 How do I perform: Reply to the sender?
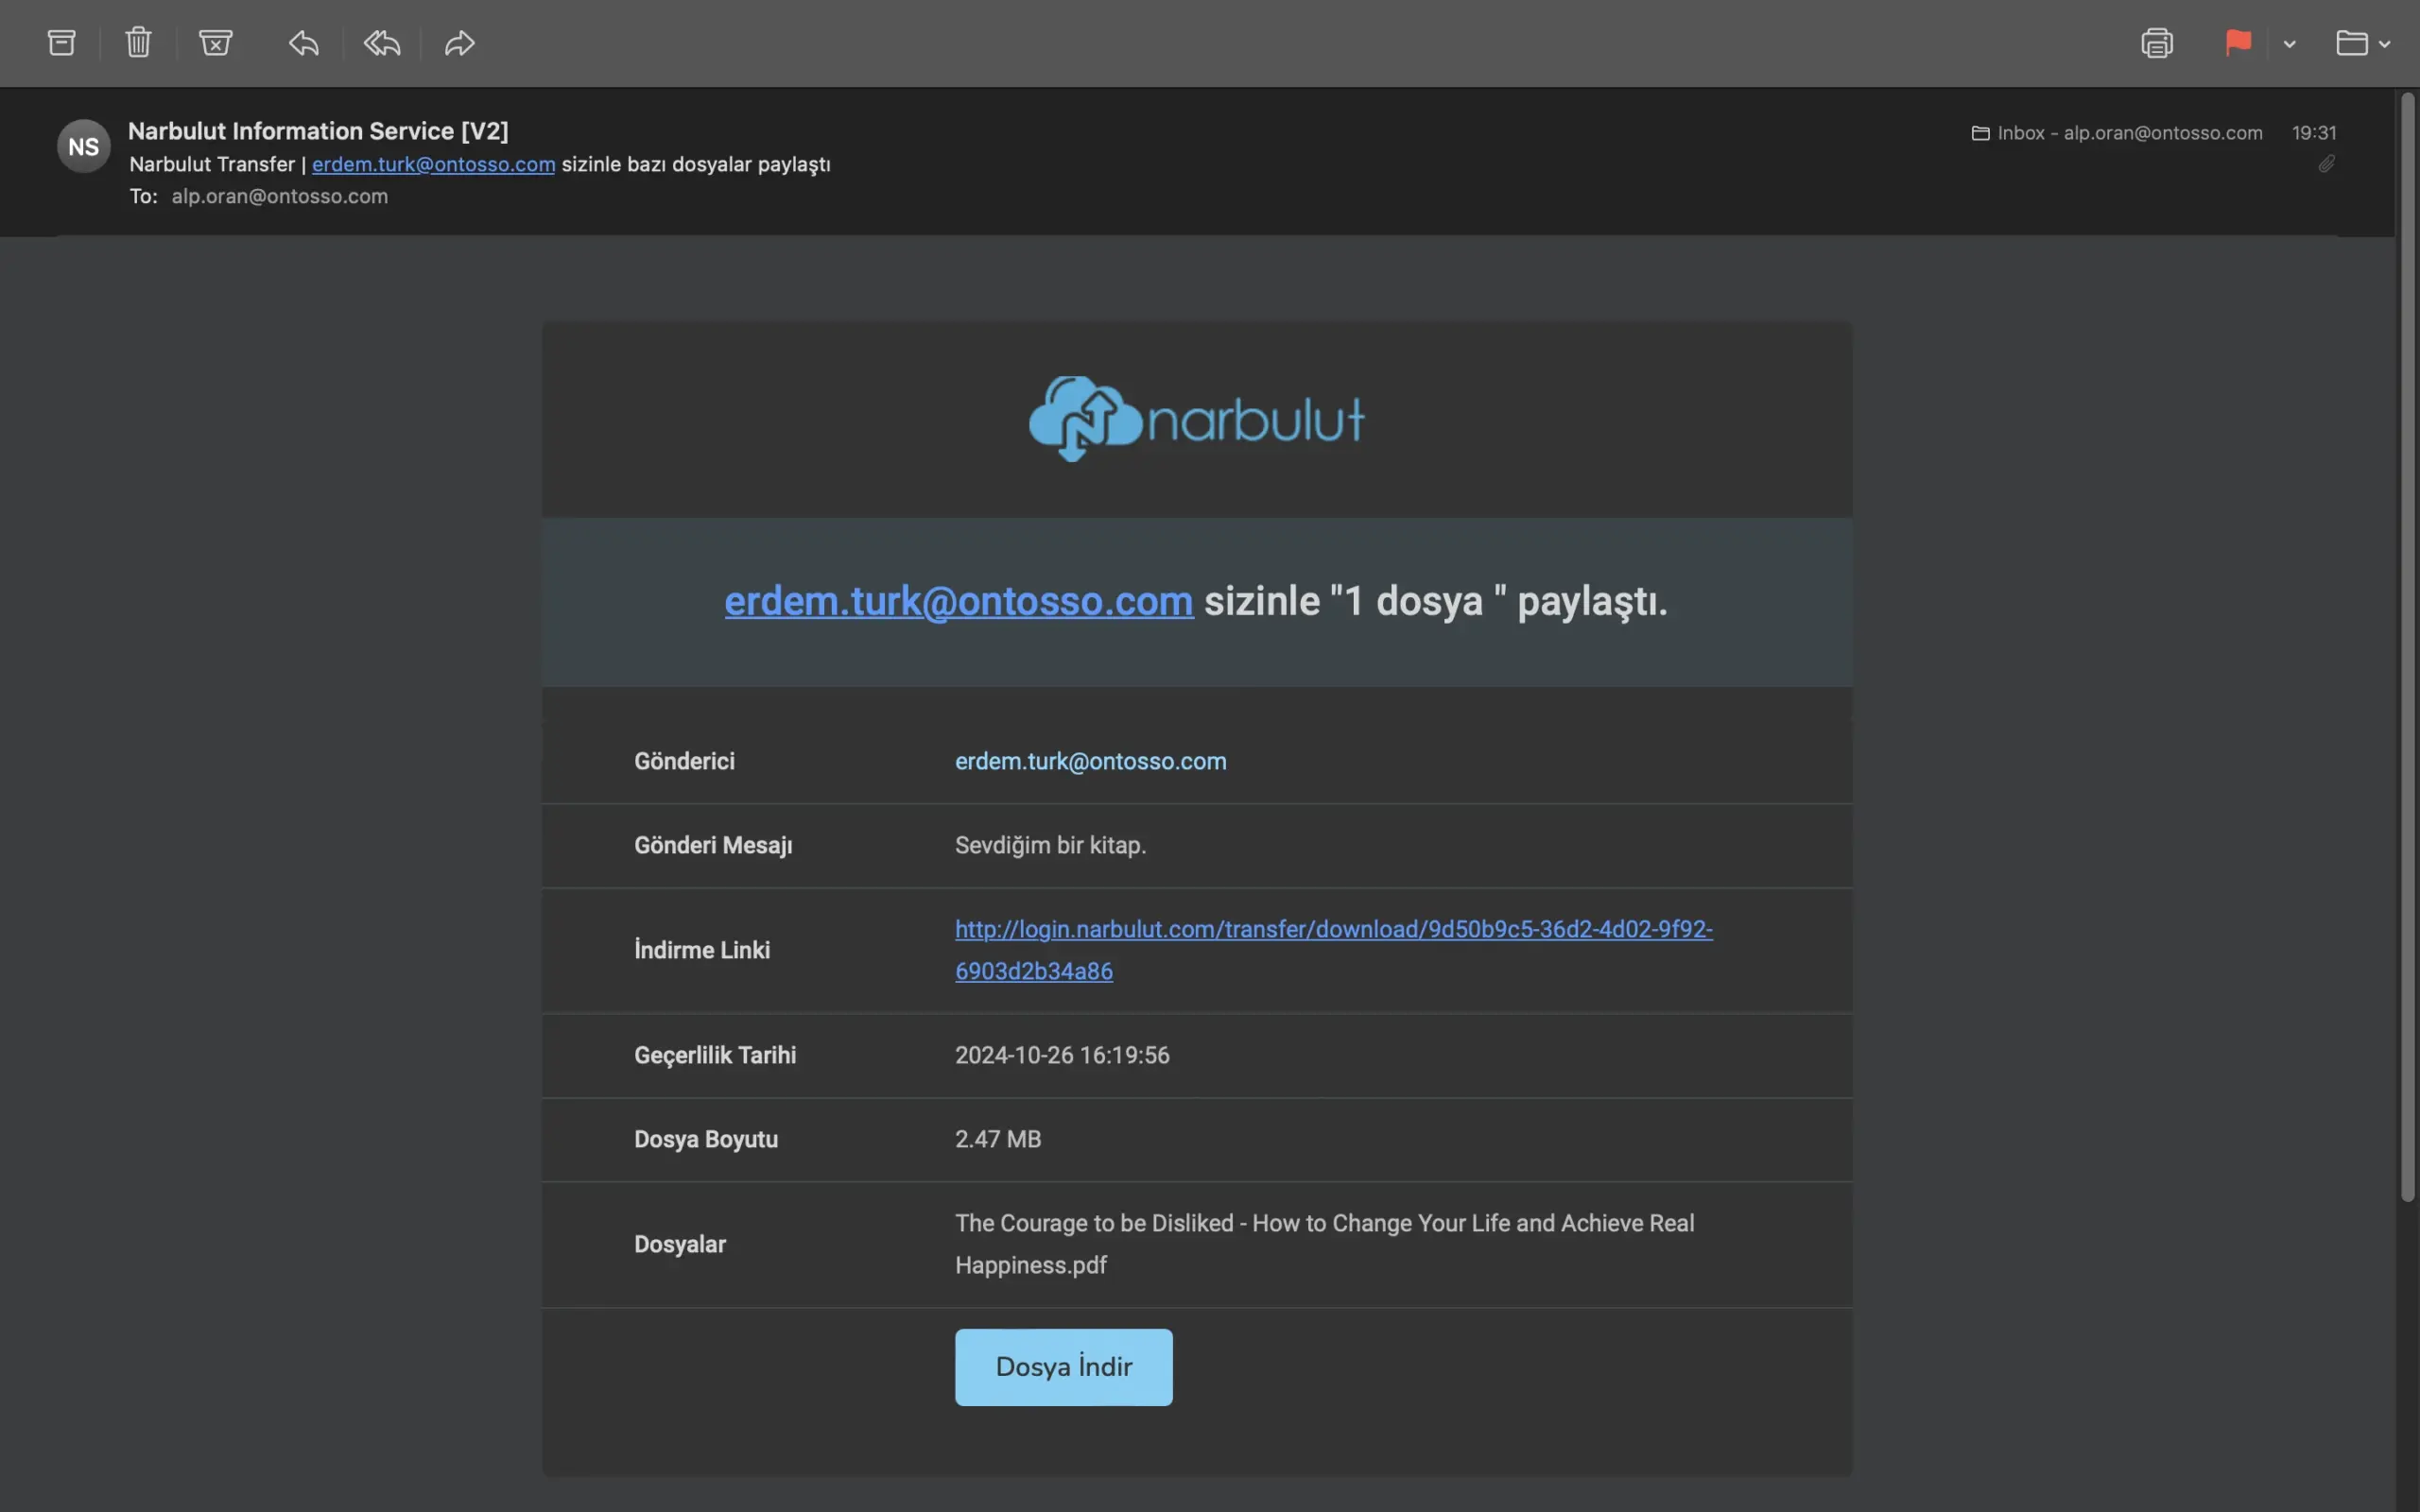[304, 43]
